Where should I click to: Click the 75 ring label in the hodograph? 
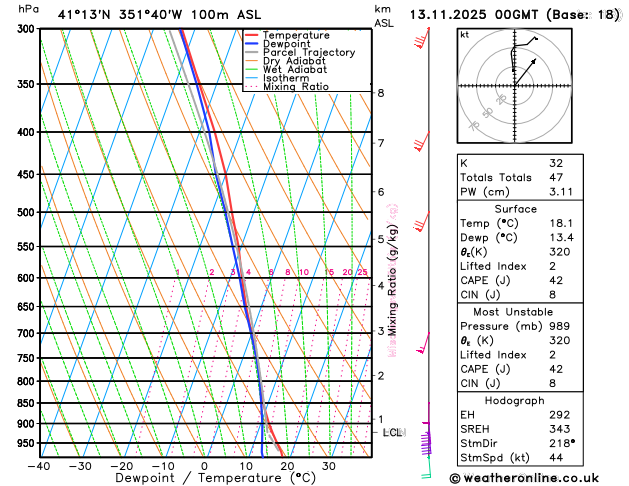(474, 126)
